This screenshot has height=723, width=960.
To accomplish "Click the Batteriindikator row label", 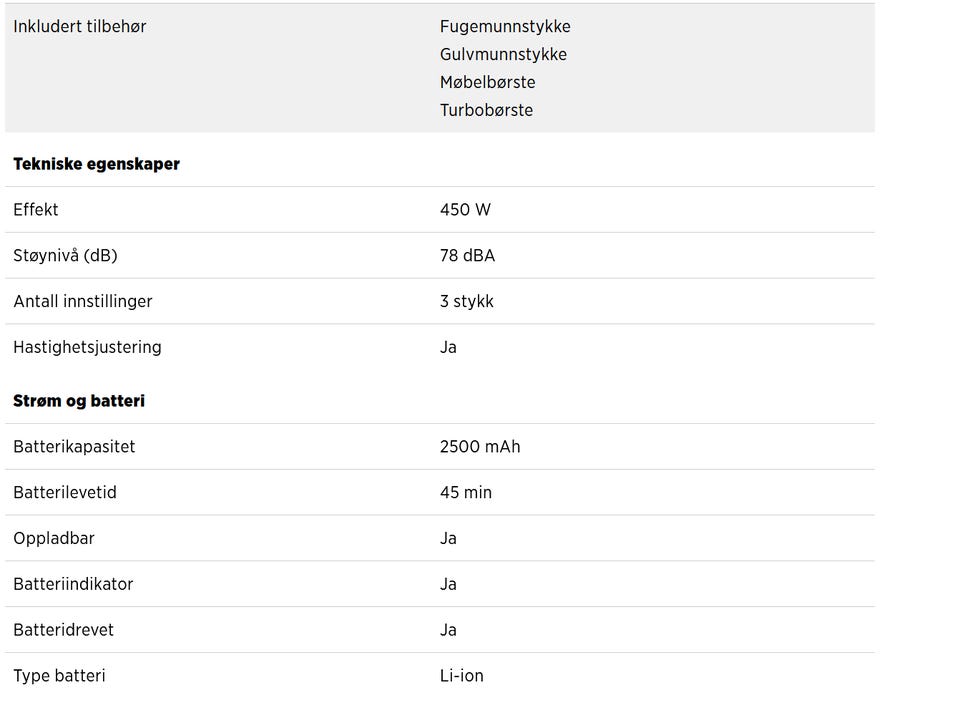I will pyautogui.click(x=73, y=585).
